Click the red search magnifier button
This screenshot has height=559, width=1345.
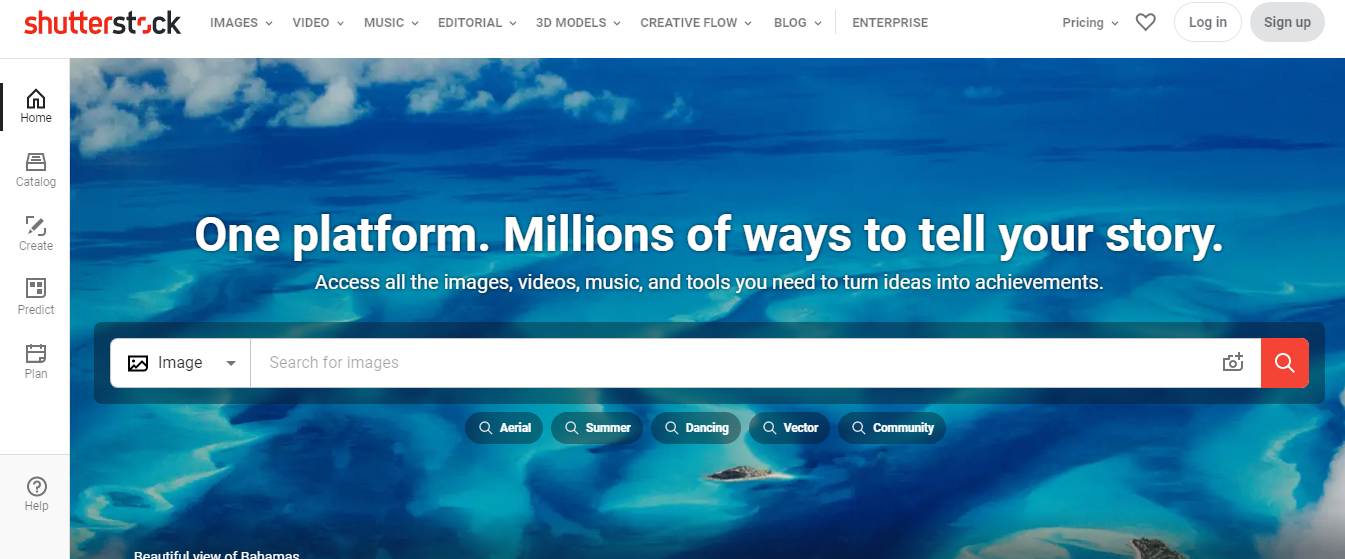[x=1285, y=363]
